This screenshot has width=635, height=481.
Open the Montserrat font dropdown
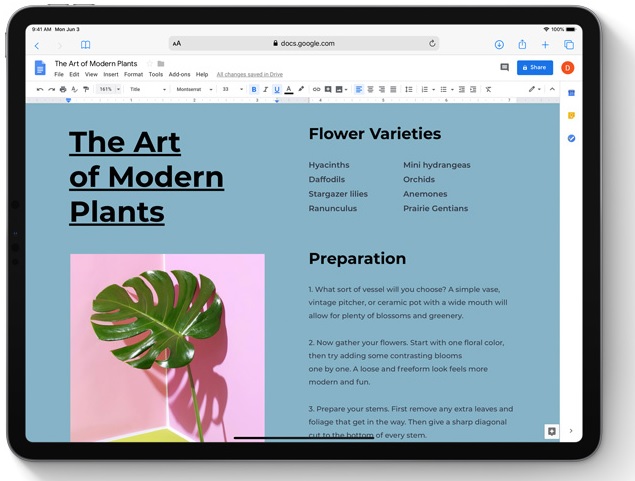[x=194, y=90]
